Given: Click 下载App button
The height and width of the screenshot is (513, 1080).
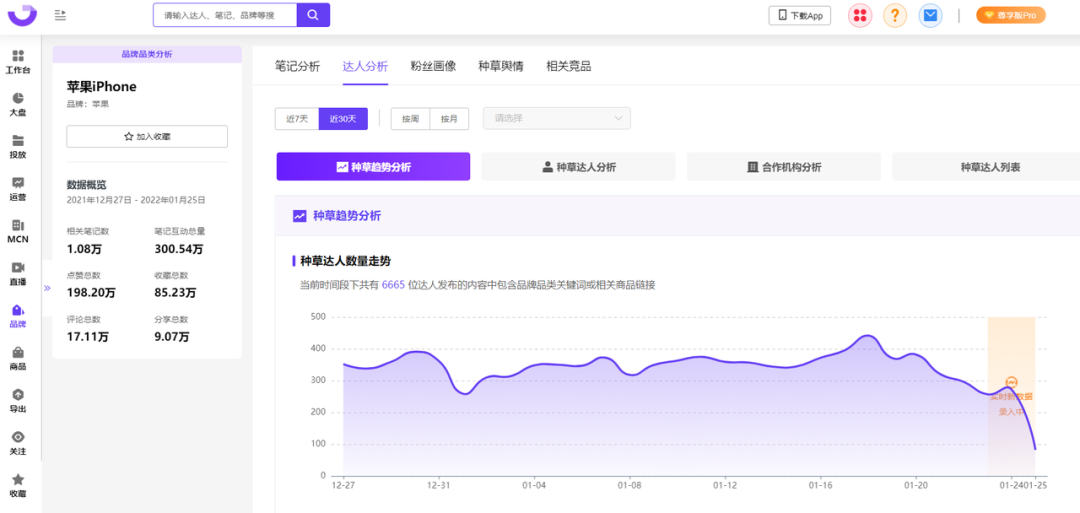Looking at the screenshot, I should point(800,15).
